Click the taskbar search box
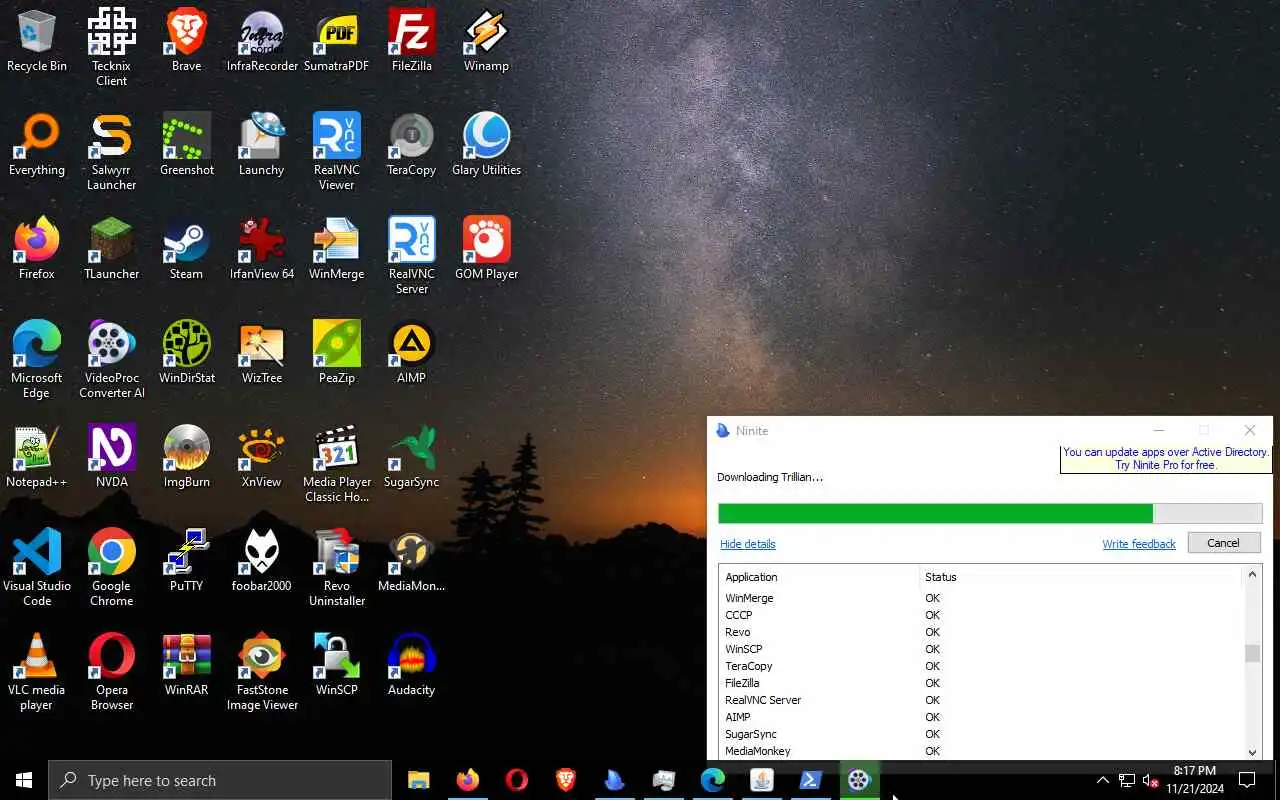This screenshot has height=800, width=1280. pos(220,780)
